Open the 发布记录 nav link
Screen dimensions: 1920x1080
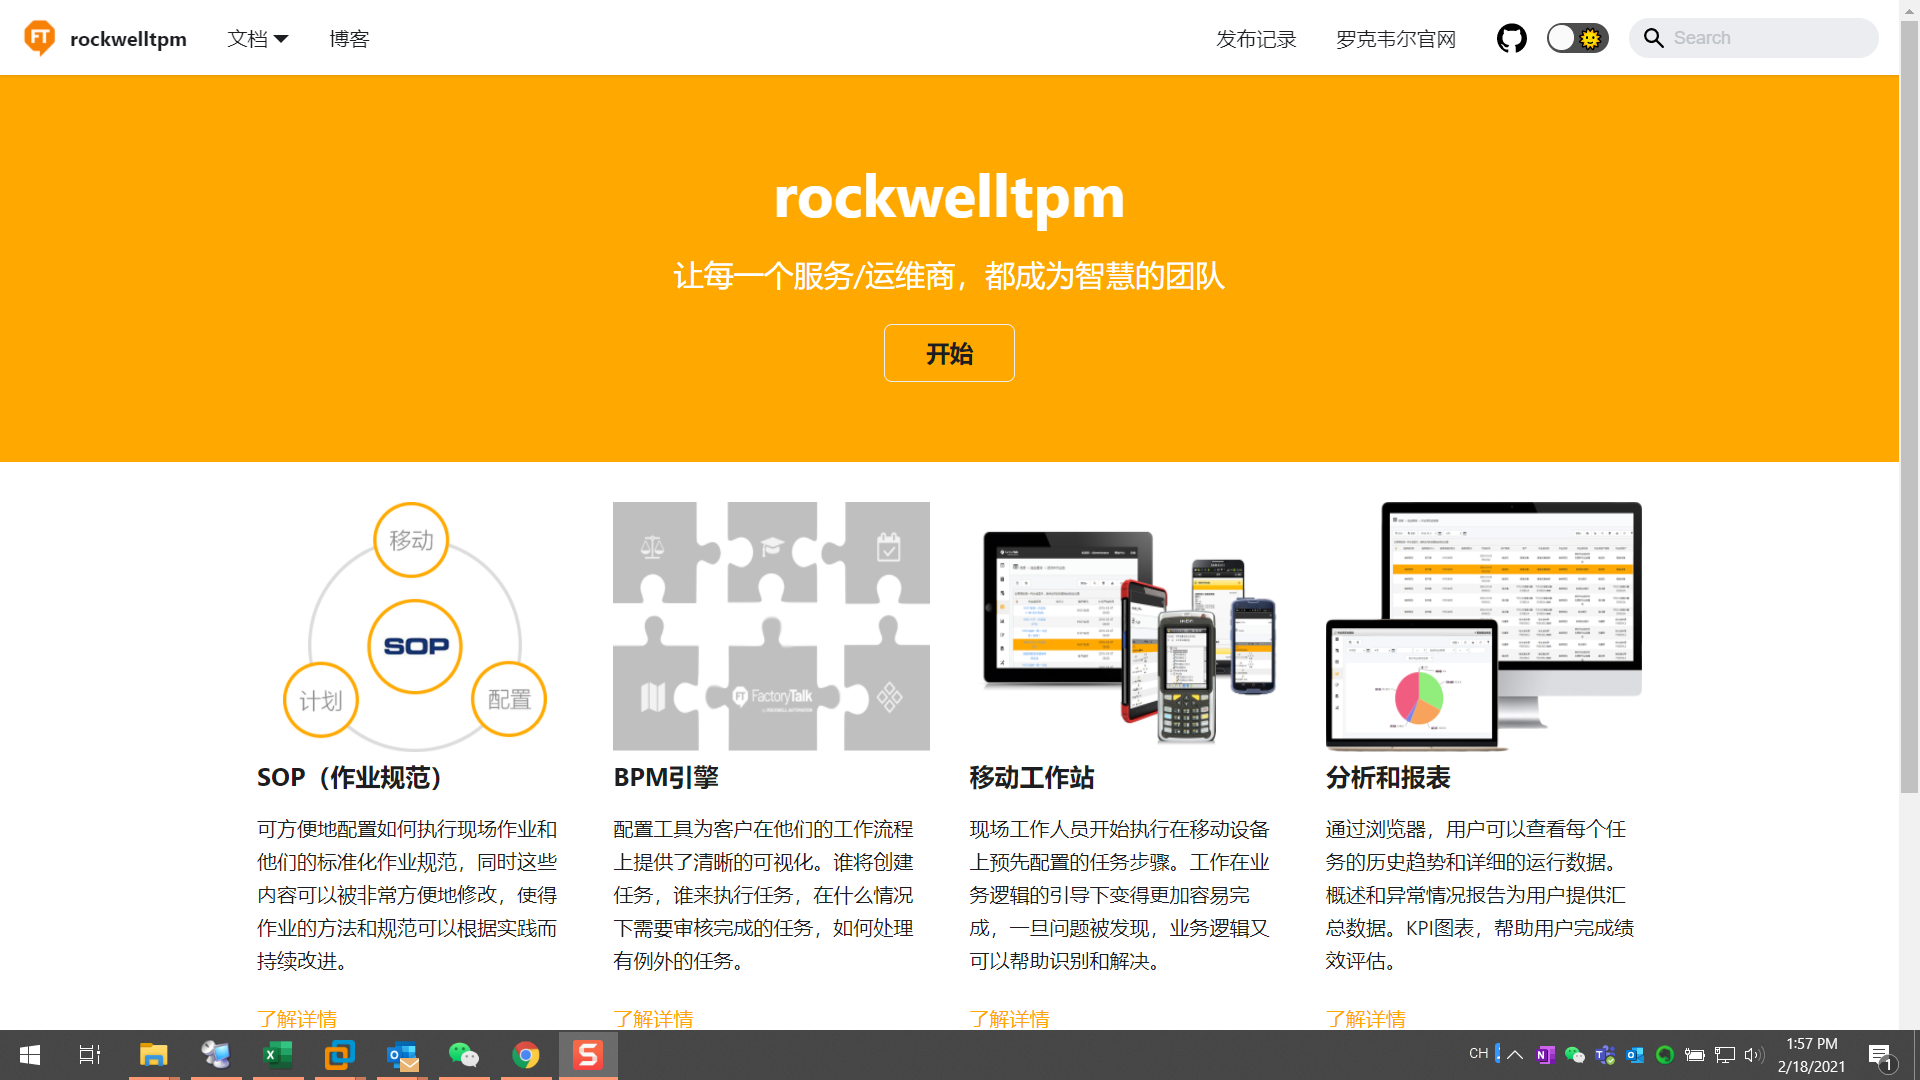(1256, 39)
